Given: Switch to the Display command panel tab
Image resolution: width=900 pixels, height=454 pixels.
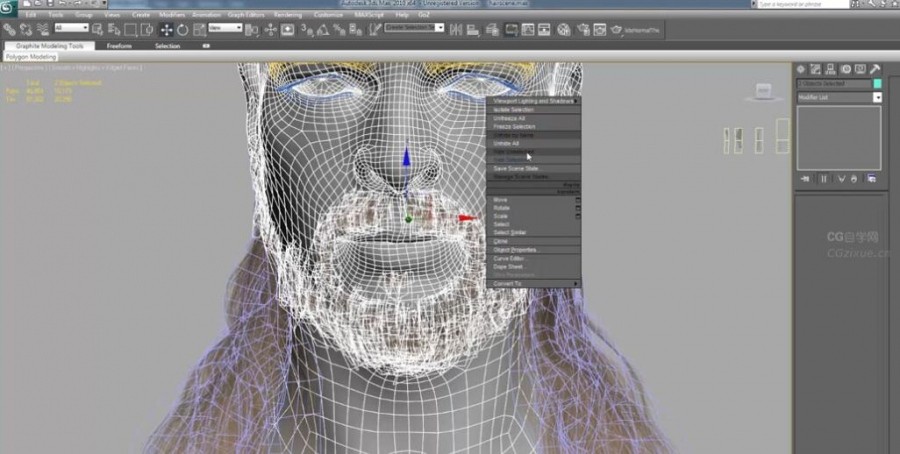Looking at the screenshot, I should [860, 69].
